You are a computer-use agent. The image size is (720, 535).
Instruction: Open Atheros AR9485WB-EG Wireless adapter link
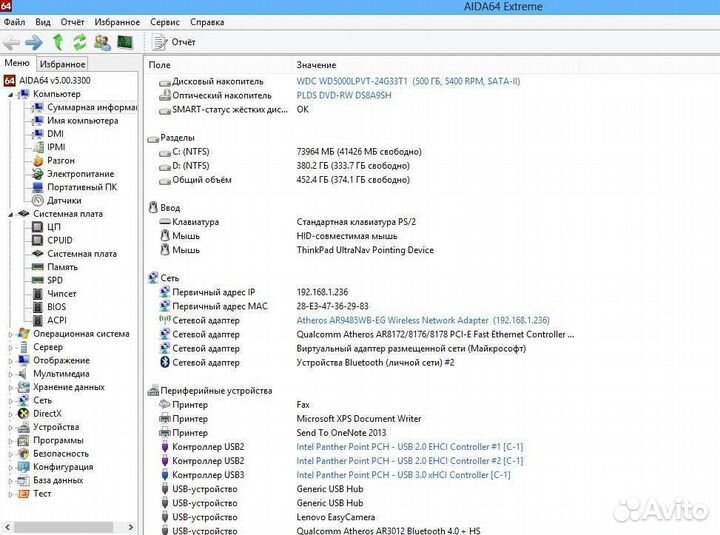(x=423, y=321)
